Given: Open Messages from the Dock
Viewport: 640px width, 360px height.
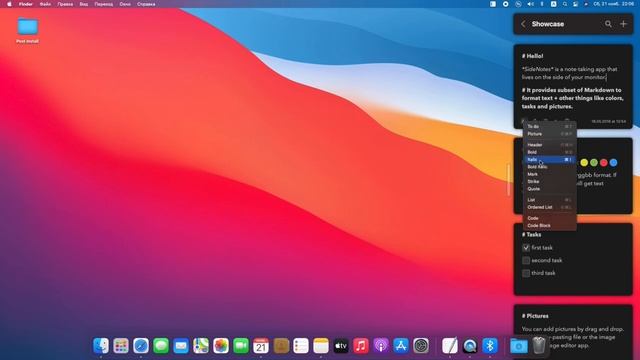Looking at the screenshot, I should click(161, 346).
